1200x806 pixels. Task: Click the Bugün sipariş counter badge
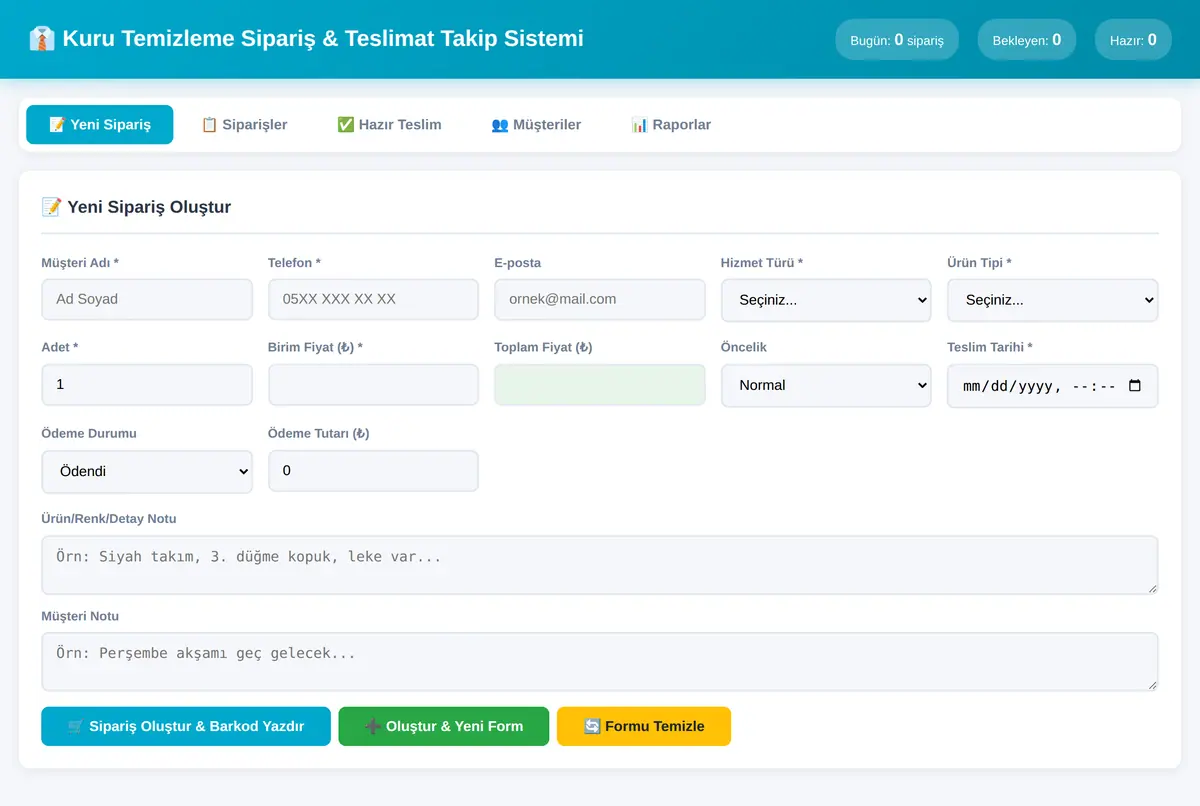click(897, 40)
